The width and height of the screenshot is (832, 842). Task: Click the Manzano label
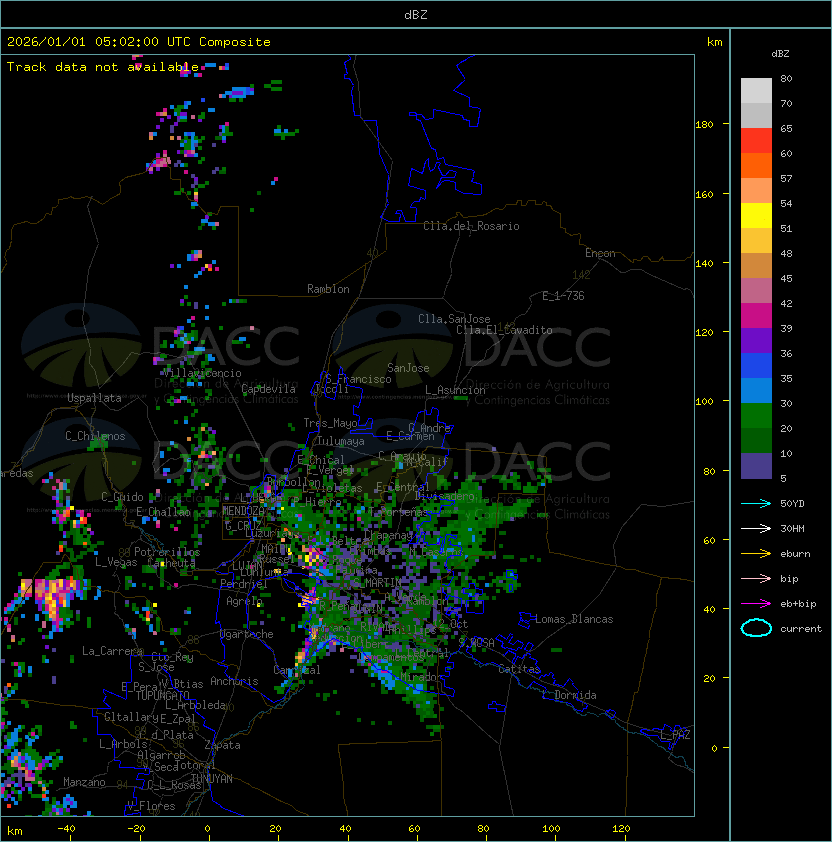pos(84,782)
